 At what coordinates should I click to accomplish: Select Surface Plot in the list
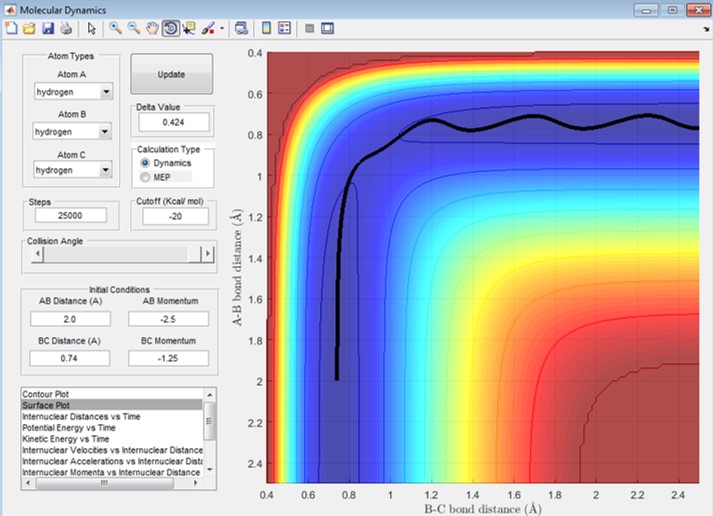coord(112,405)
